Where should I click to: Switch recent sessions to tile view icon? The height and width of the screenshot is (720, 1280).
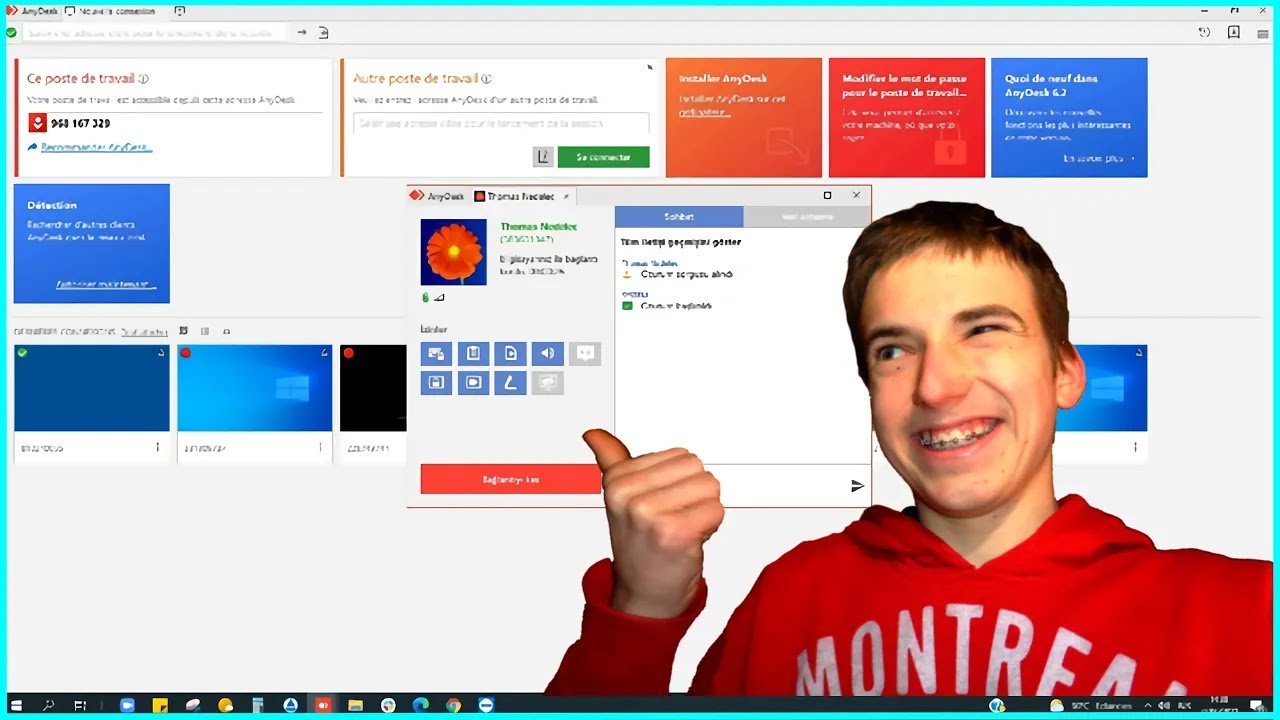pos(183,331)
